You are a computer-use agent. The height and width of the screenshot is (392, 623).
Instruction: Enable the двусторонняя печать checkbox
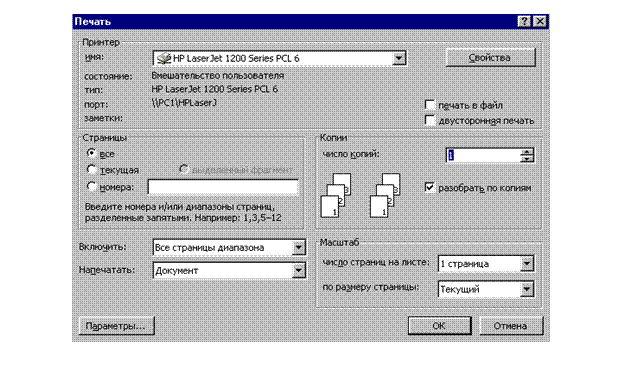coord(430,120)
